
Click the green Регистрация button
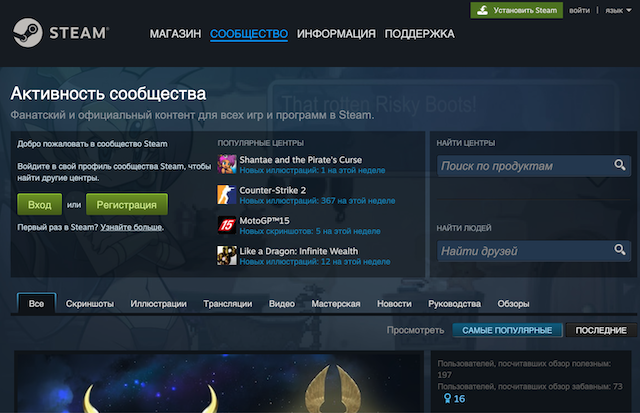pyautogui.click(x=127, y=204)
